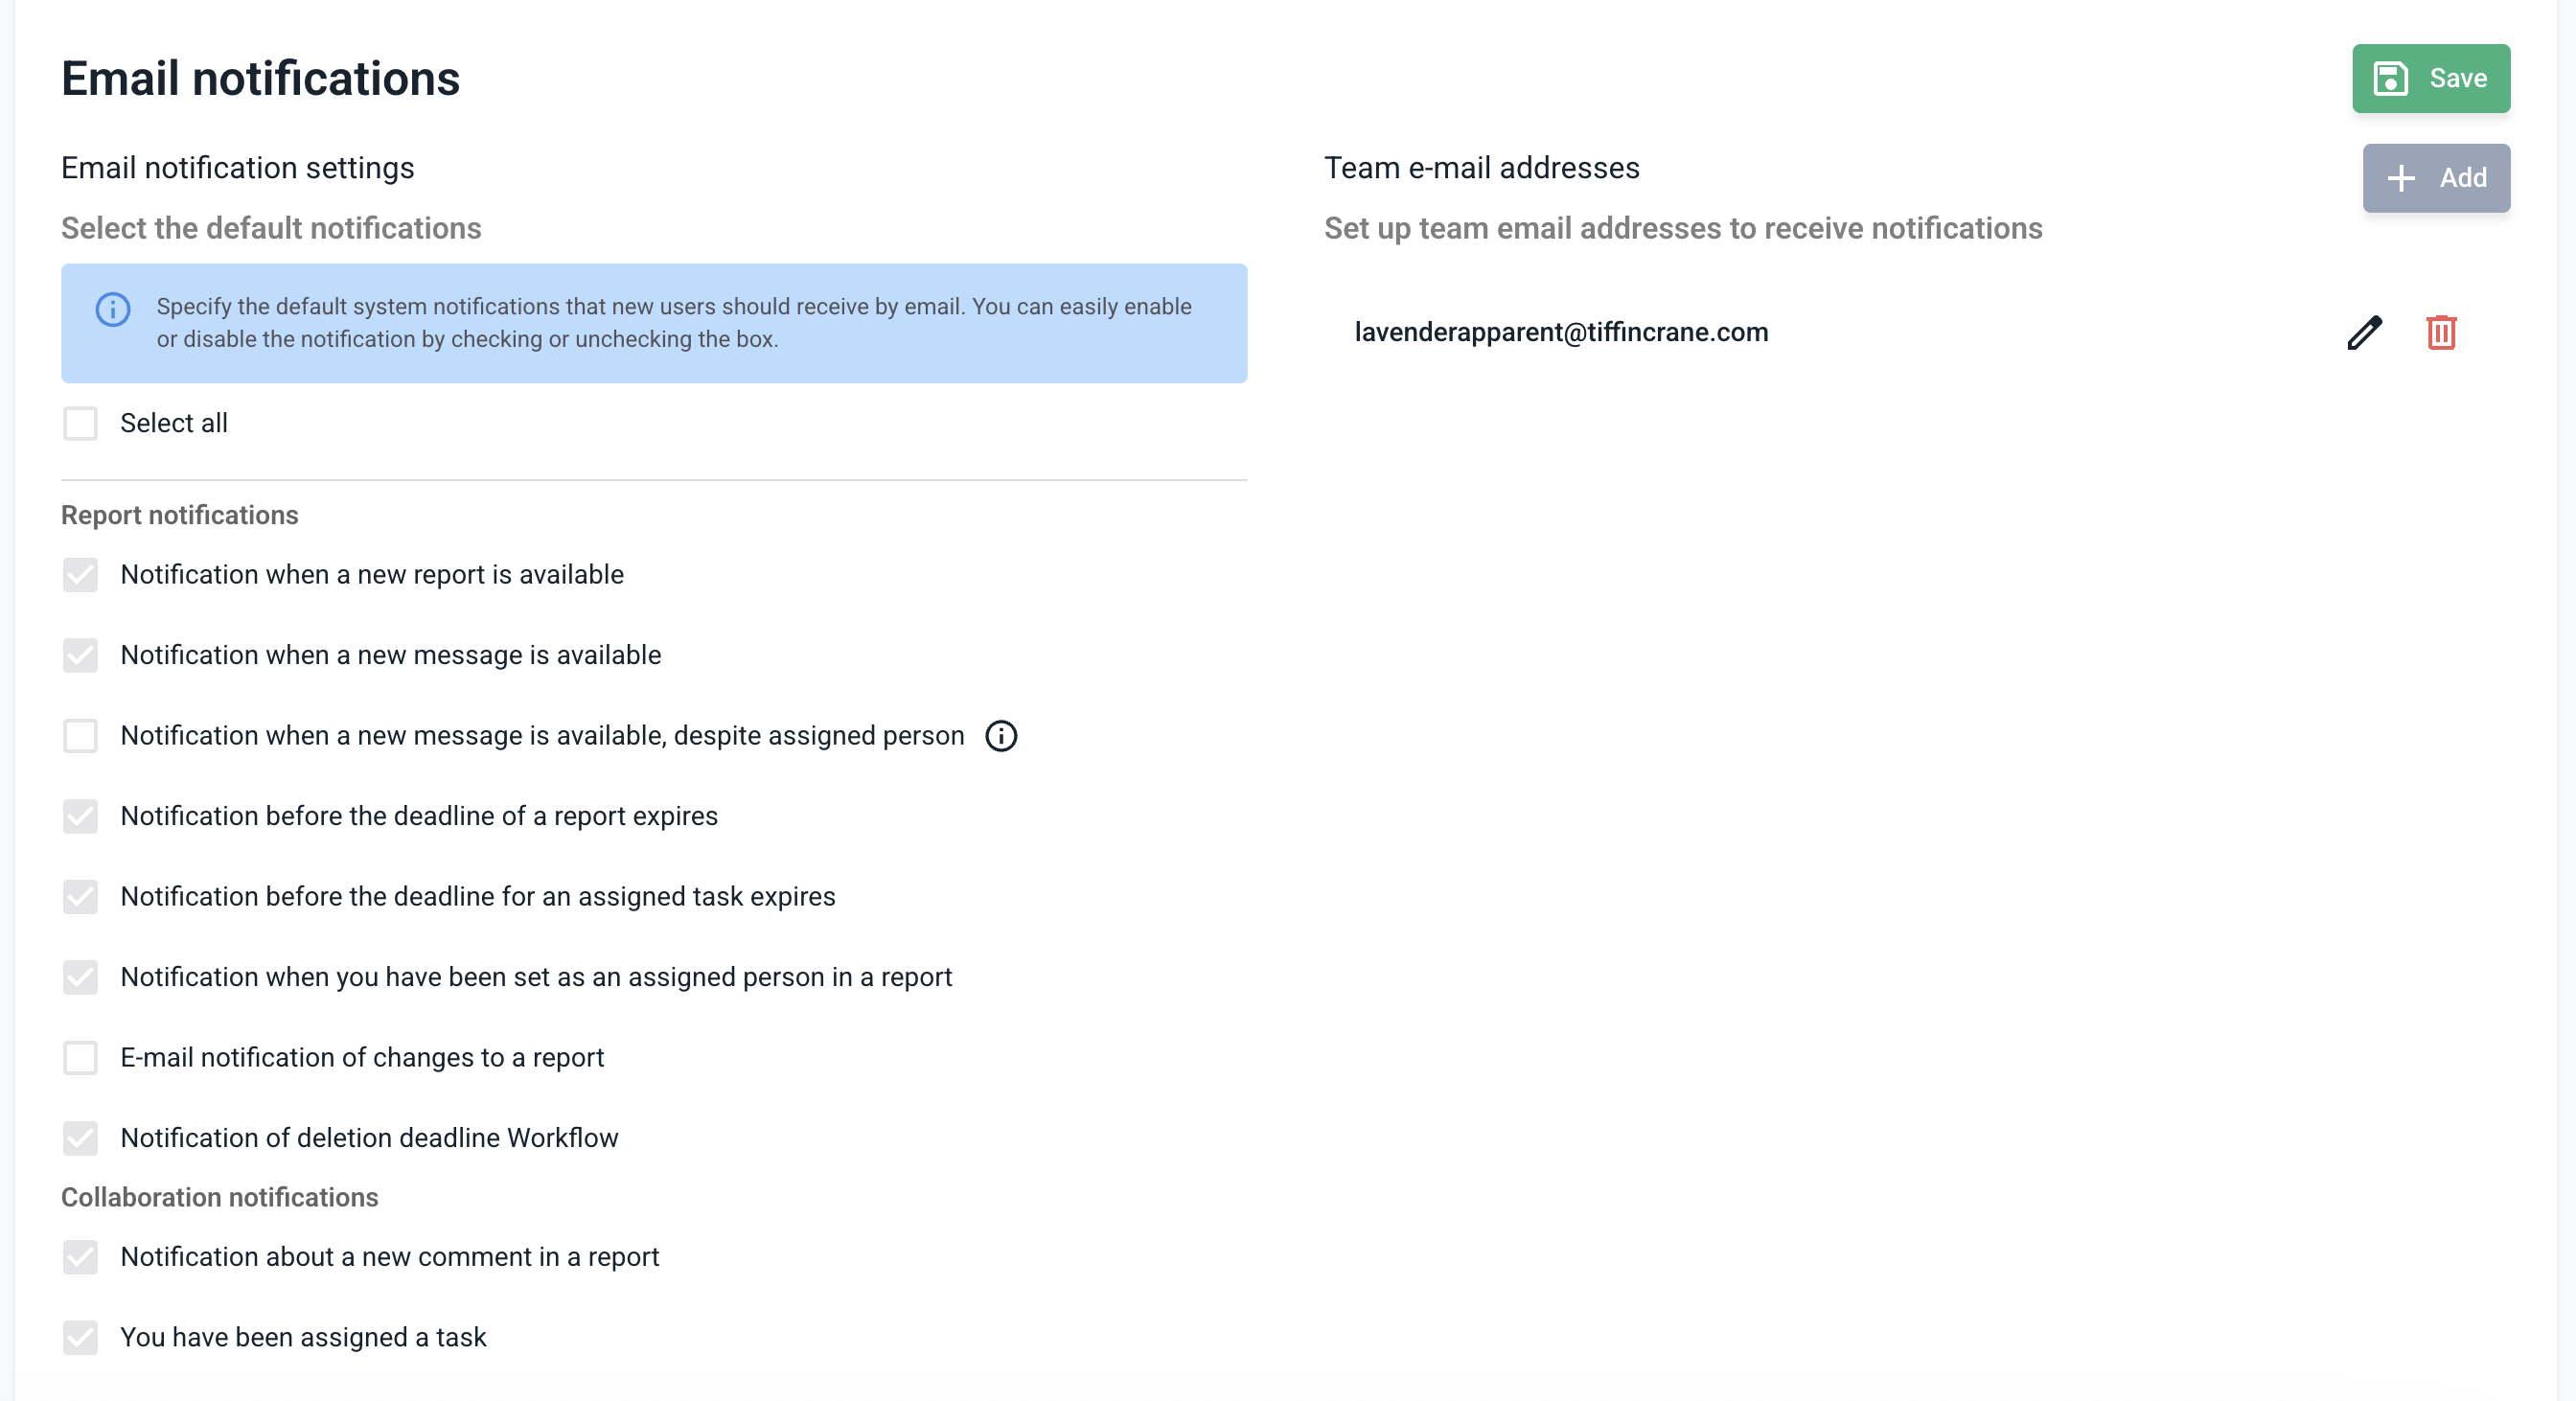Delete the lavenderapparent team email address
2576x1401 pixels.
tap(2441, 332)
